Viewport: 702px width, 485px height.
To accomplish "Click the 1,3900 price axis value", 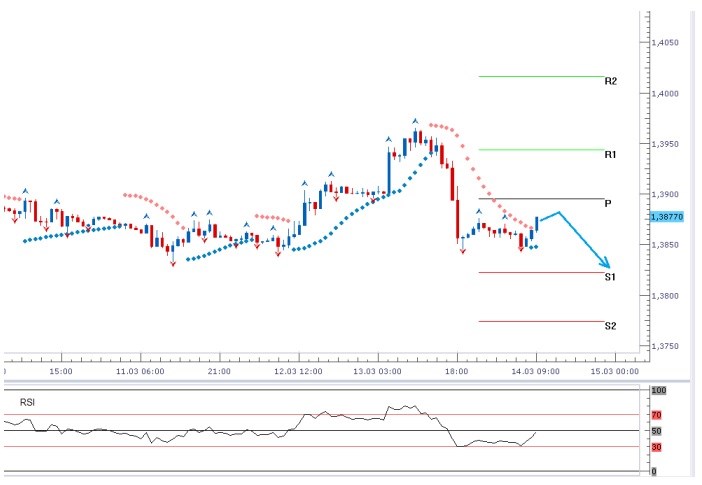I will coord(665,194).
